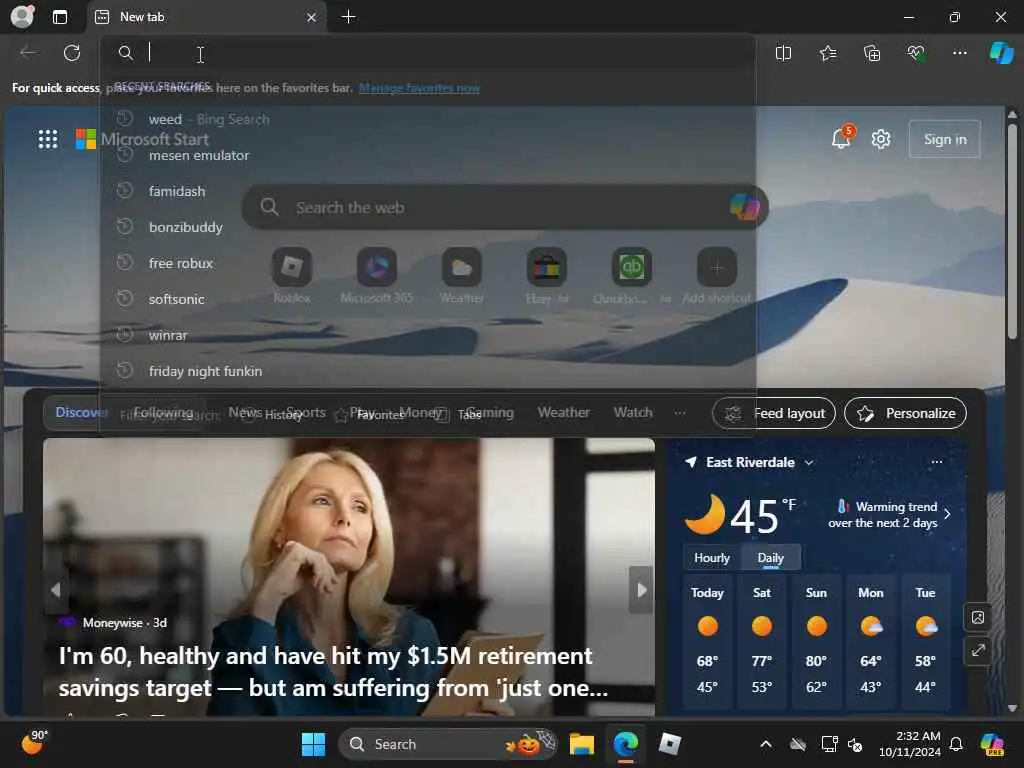Click the Feed layout button

774,413
